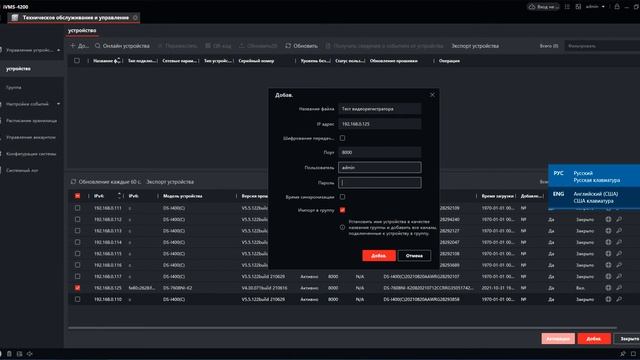Click the sound icon in the bottom-left status bar
Screen dimensions: 640x360
pyautogui.click(x=29, y=354)
